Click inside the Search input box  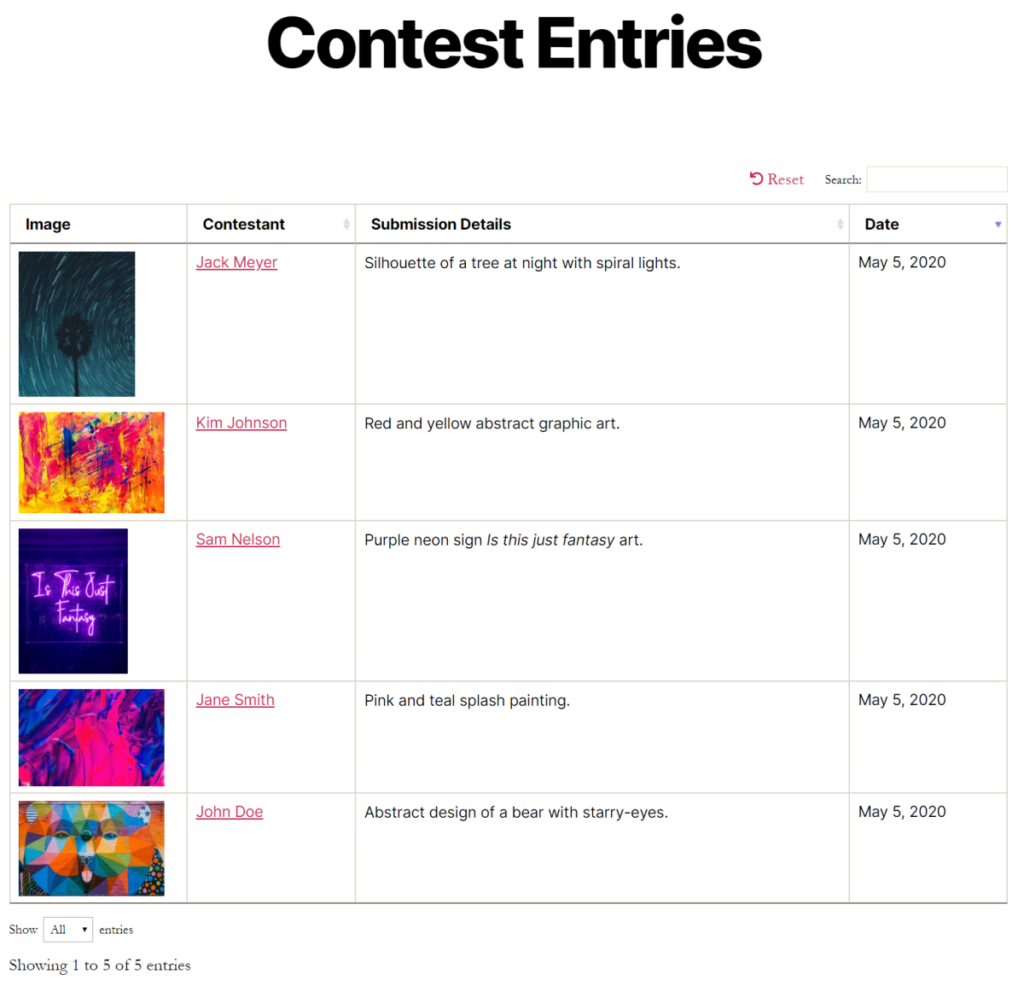pyautogui.click(x=936, y=179)
